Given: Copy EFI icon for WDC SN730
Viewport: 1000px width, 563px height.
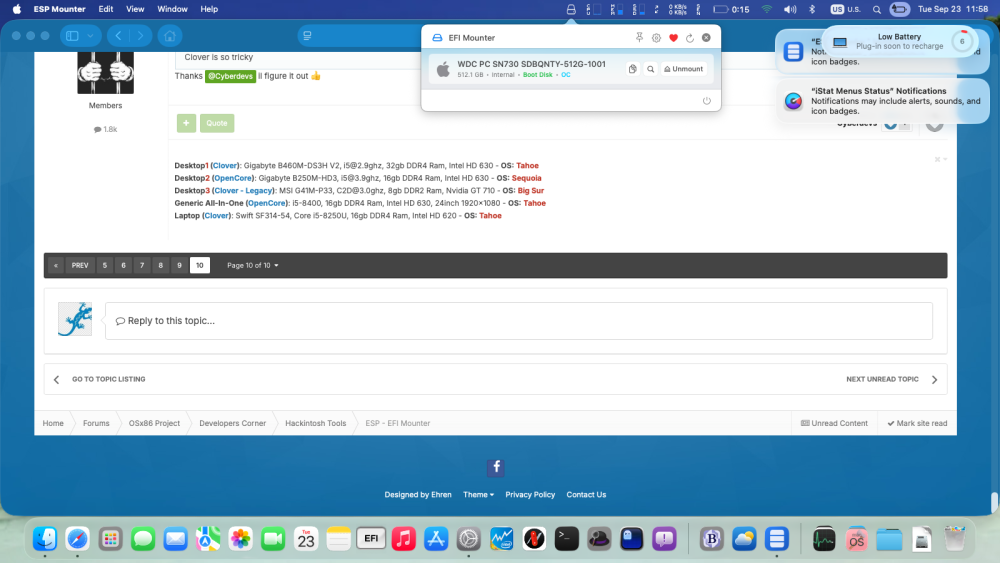Looking at the screenshot, I should tap(633, 69).
